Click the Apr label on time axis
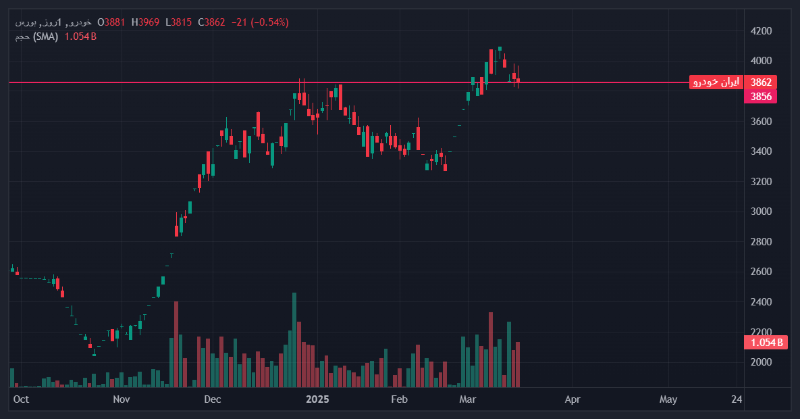Image resolution: width=800 pixels, height=419 pixels. (572, 399)
